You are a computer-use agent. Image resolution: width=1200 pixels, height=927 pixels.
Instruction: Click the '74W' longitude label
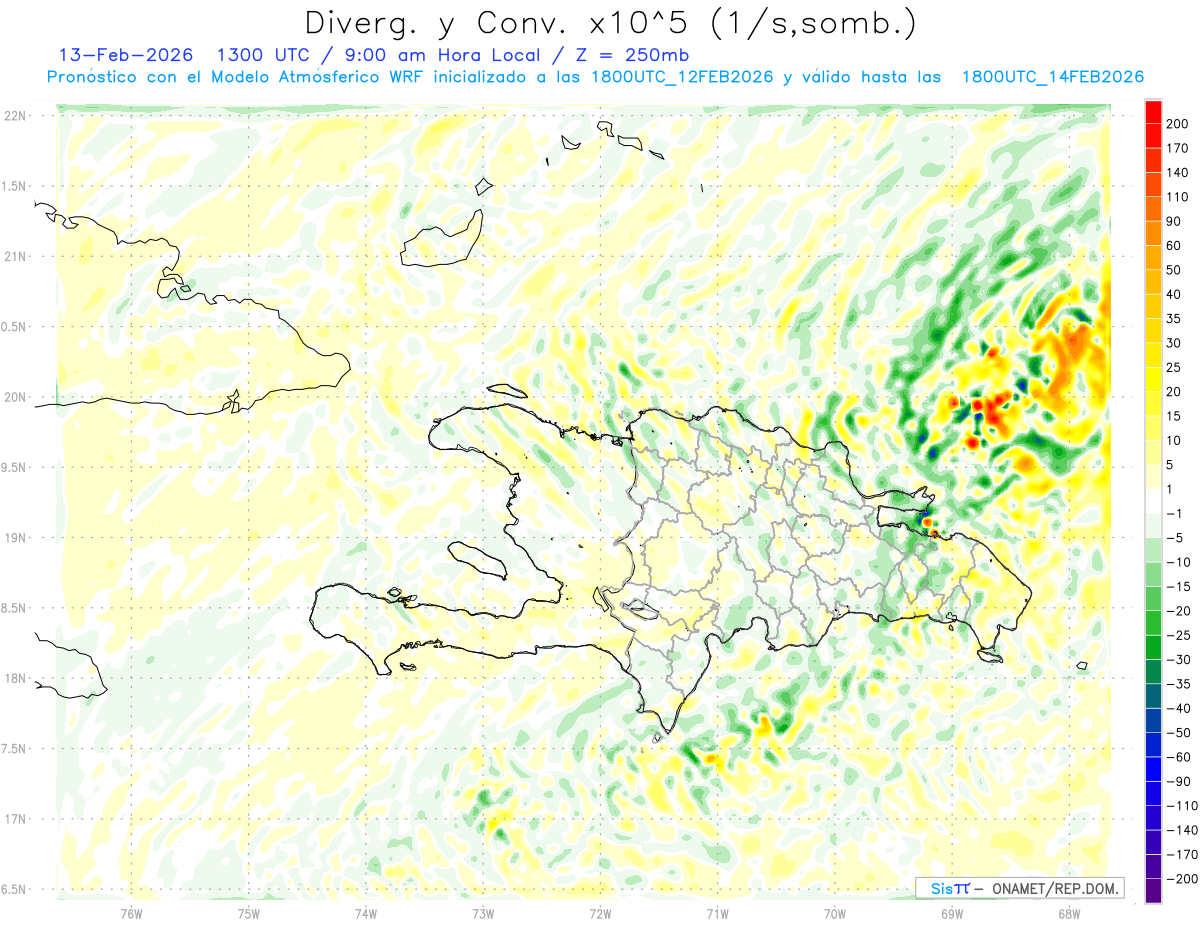tap(366, 913)
